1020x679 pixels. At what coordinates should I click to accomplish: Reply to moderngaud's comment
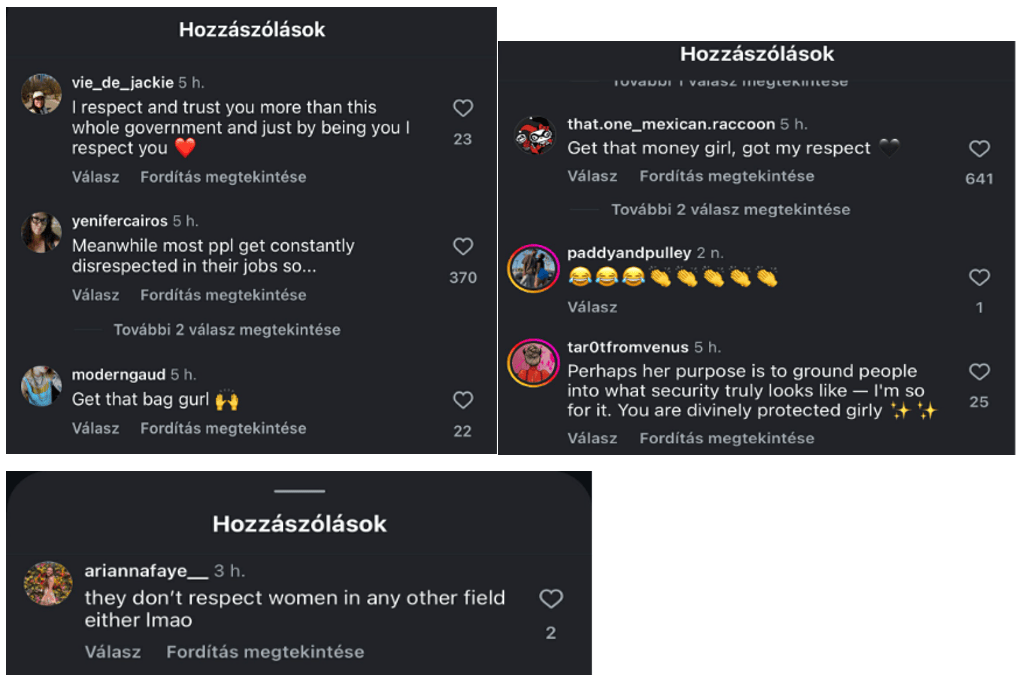click(x=96, y=429)
